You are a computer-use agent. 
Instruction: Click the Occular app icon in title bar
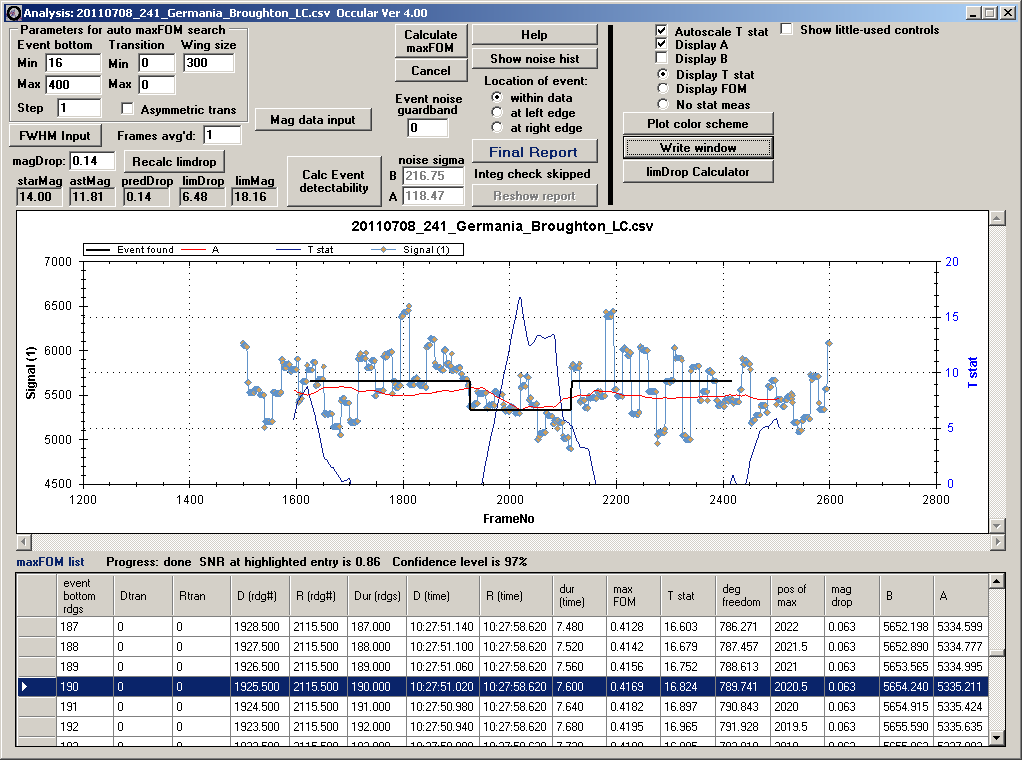[x=12, y=12]
